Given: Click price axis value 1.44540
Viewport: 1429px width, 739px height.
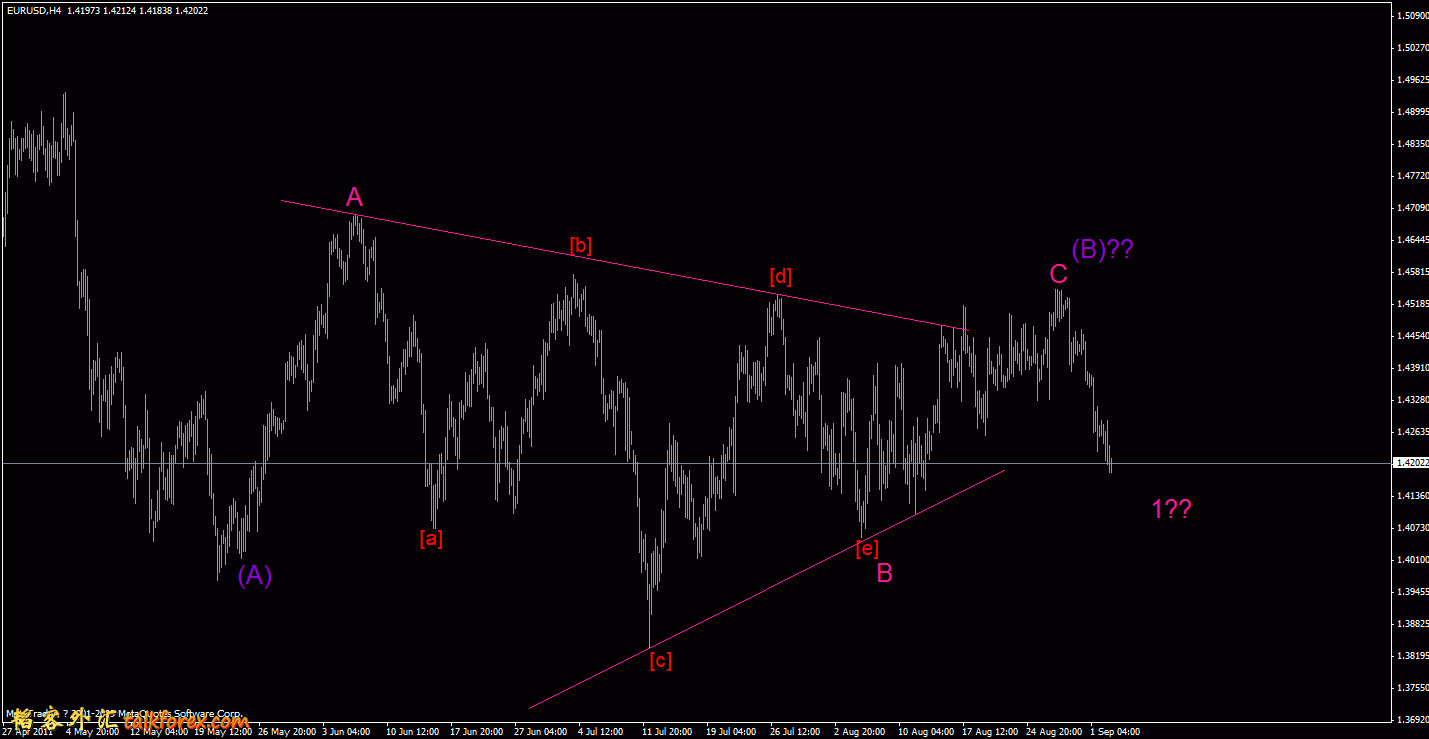Looking at the screenshot, I should [1412, 336].
